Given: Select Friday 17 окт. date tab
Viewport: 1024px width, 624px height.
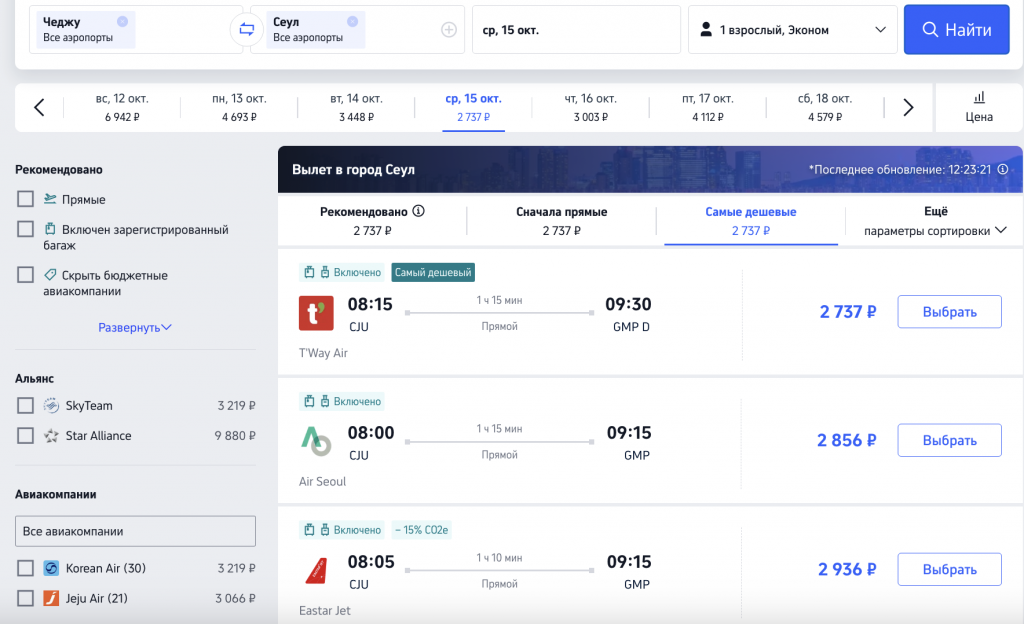Looking at the screenshot, I should (x=708, y=107).
